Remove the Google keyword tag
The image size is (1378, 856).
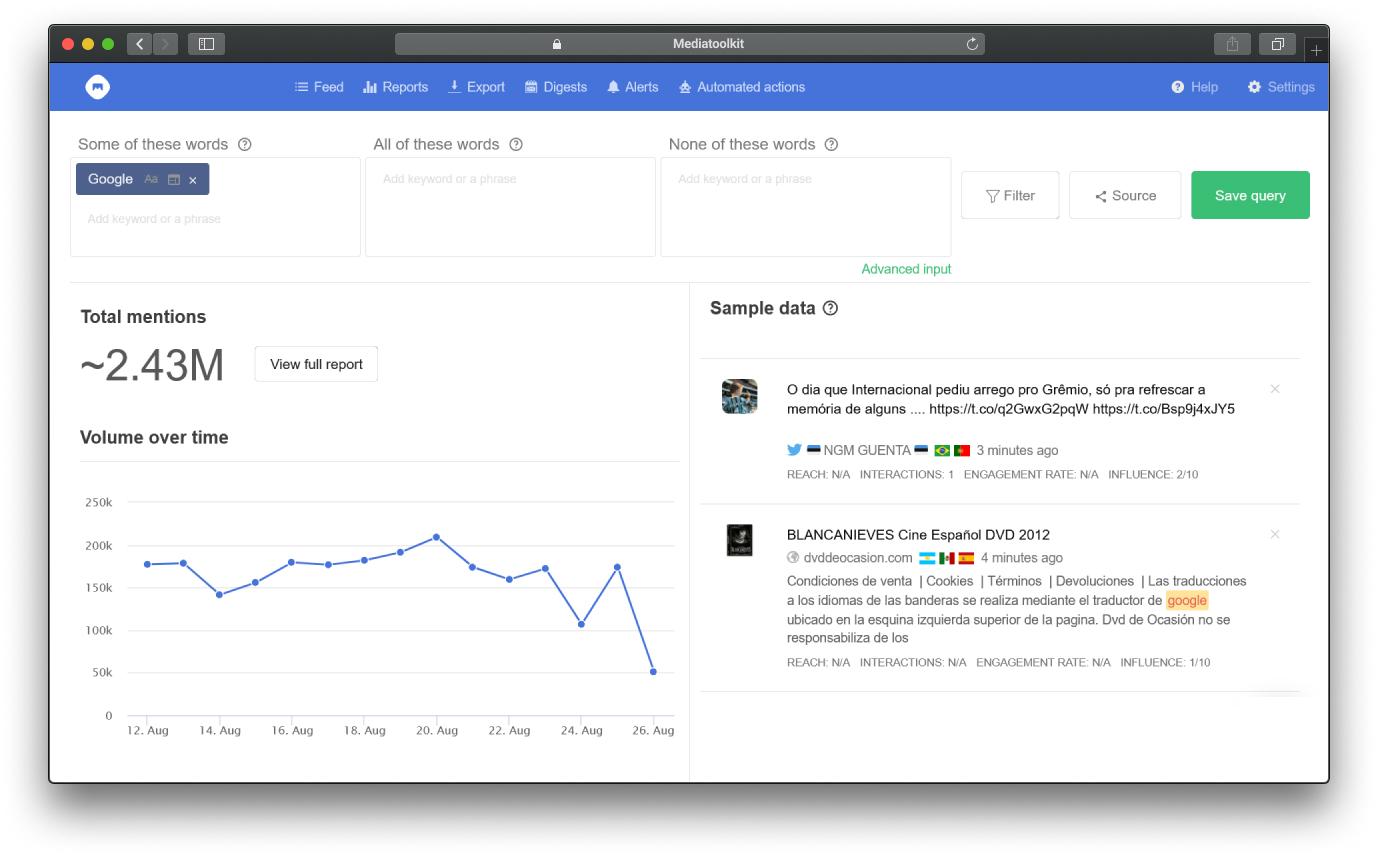pyautogui.click(x=193, y=180)
